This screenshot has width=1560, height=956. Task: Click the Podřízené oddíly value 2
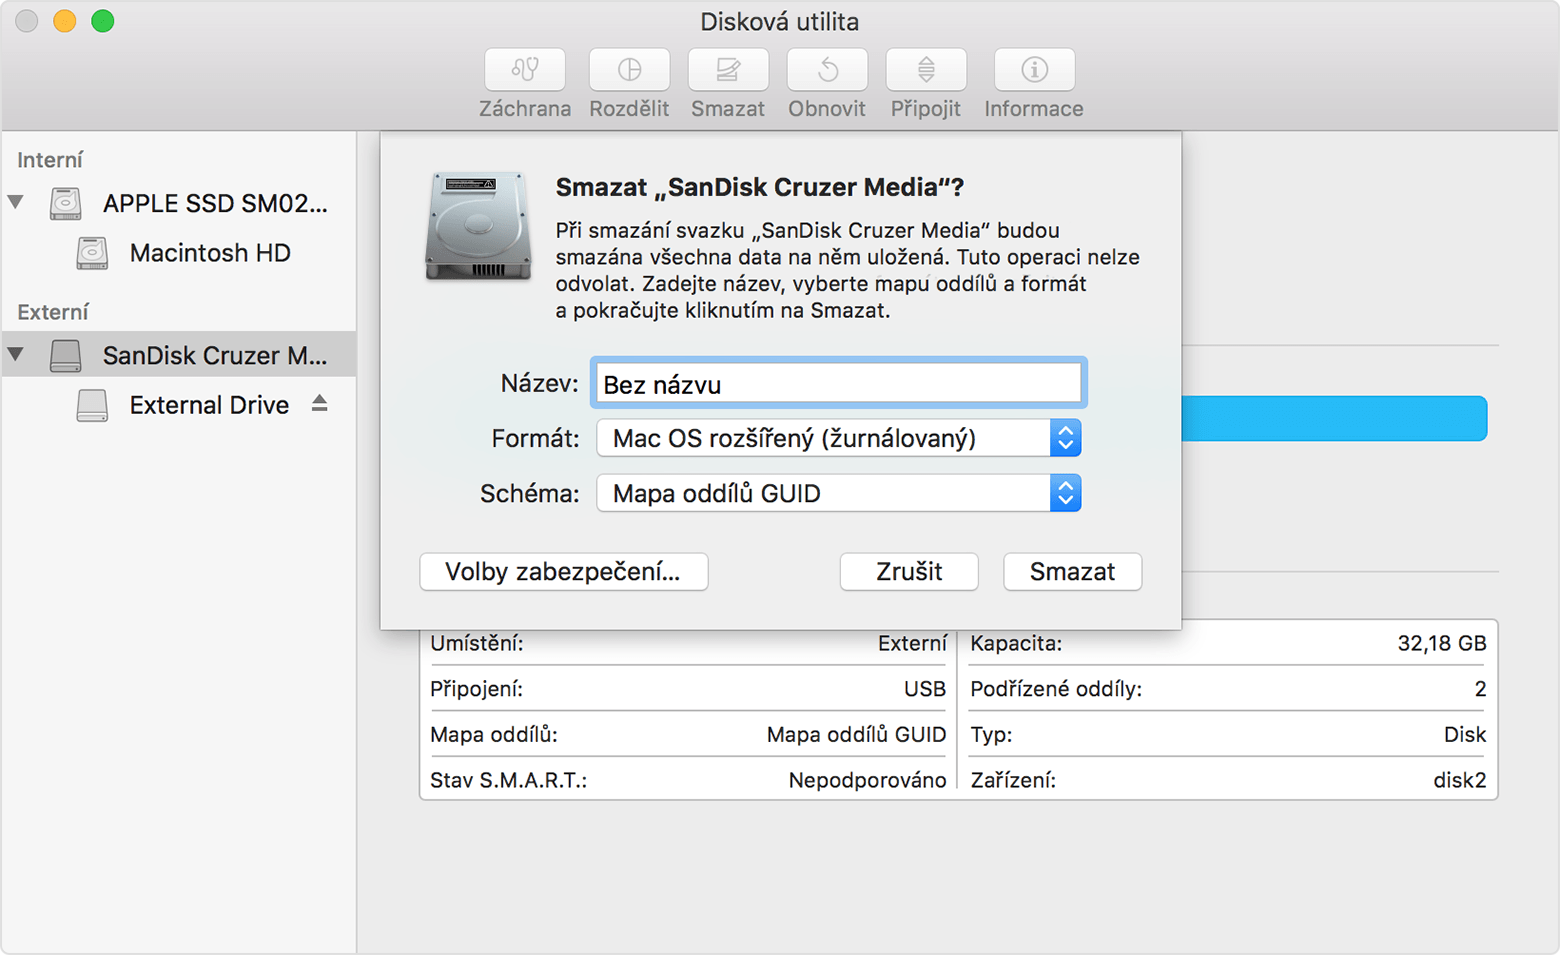pos(1480,689)
